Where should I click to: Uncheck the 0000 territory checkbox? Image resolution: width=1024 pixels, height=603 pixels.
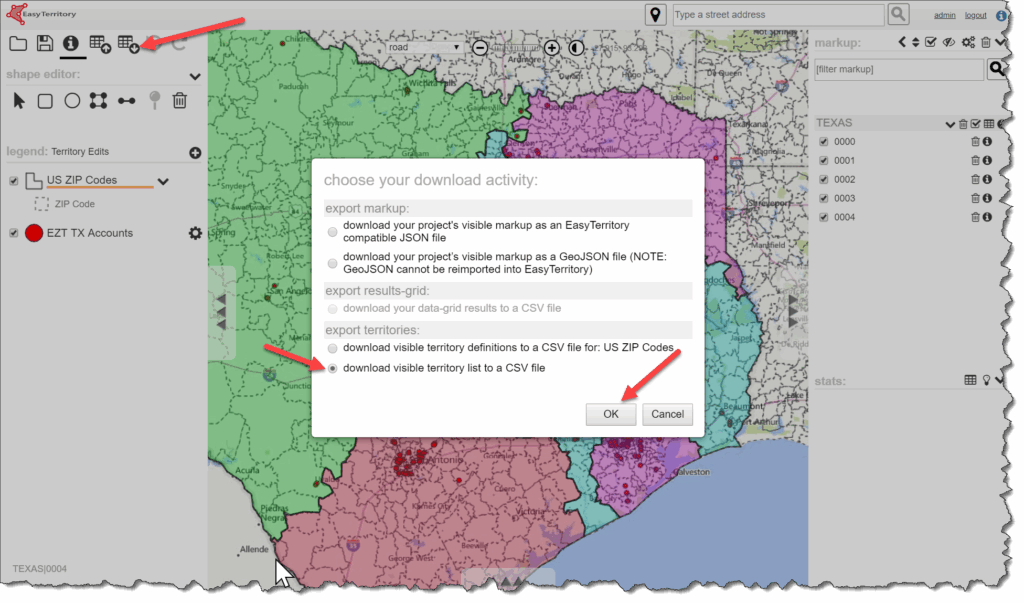tap(823, 142)
